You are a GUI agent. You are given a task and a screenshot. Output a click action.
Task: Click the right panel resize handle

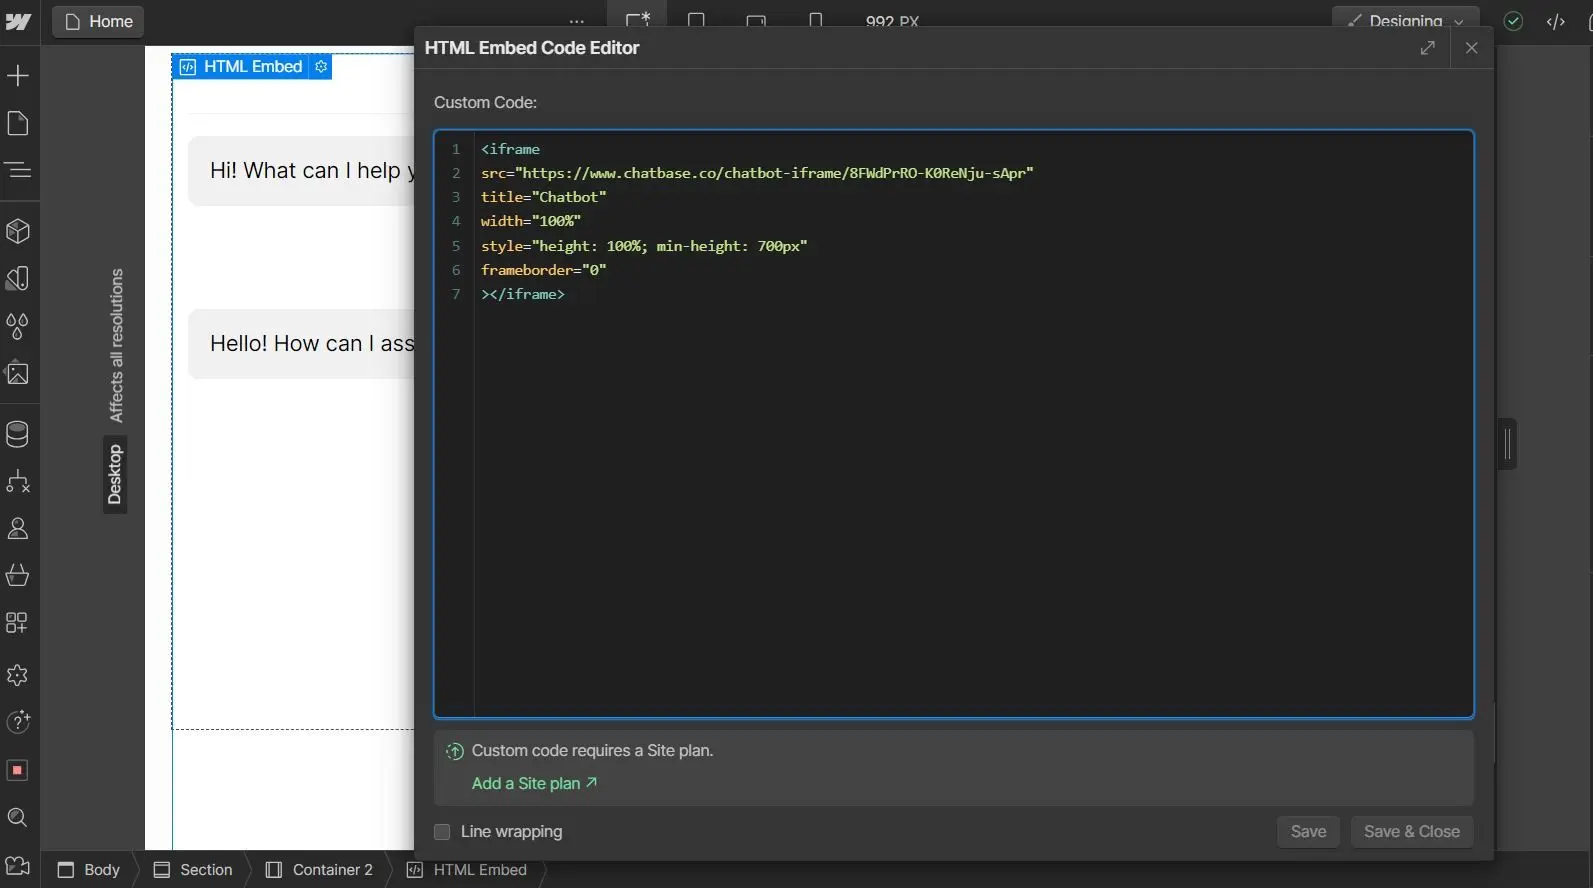(1508, 444)
